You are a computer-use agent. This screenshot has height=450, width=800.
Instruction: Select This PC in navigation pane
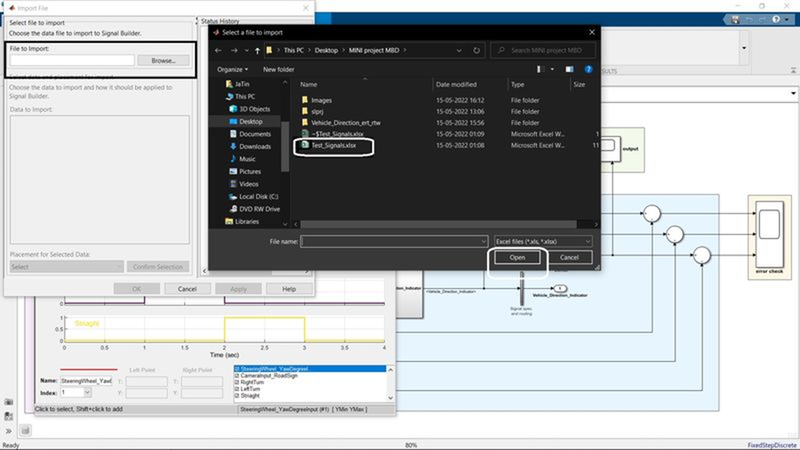click(244, 96)
